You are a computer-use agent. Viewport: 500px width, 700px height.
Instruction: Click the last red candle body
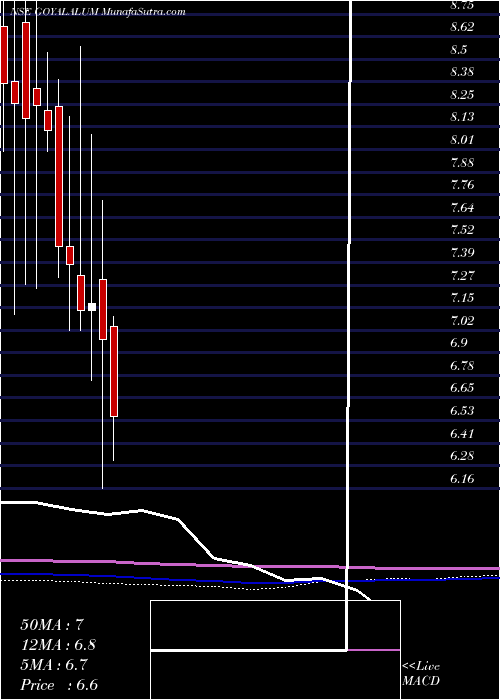coord(114,371)
